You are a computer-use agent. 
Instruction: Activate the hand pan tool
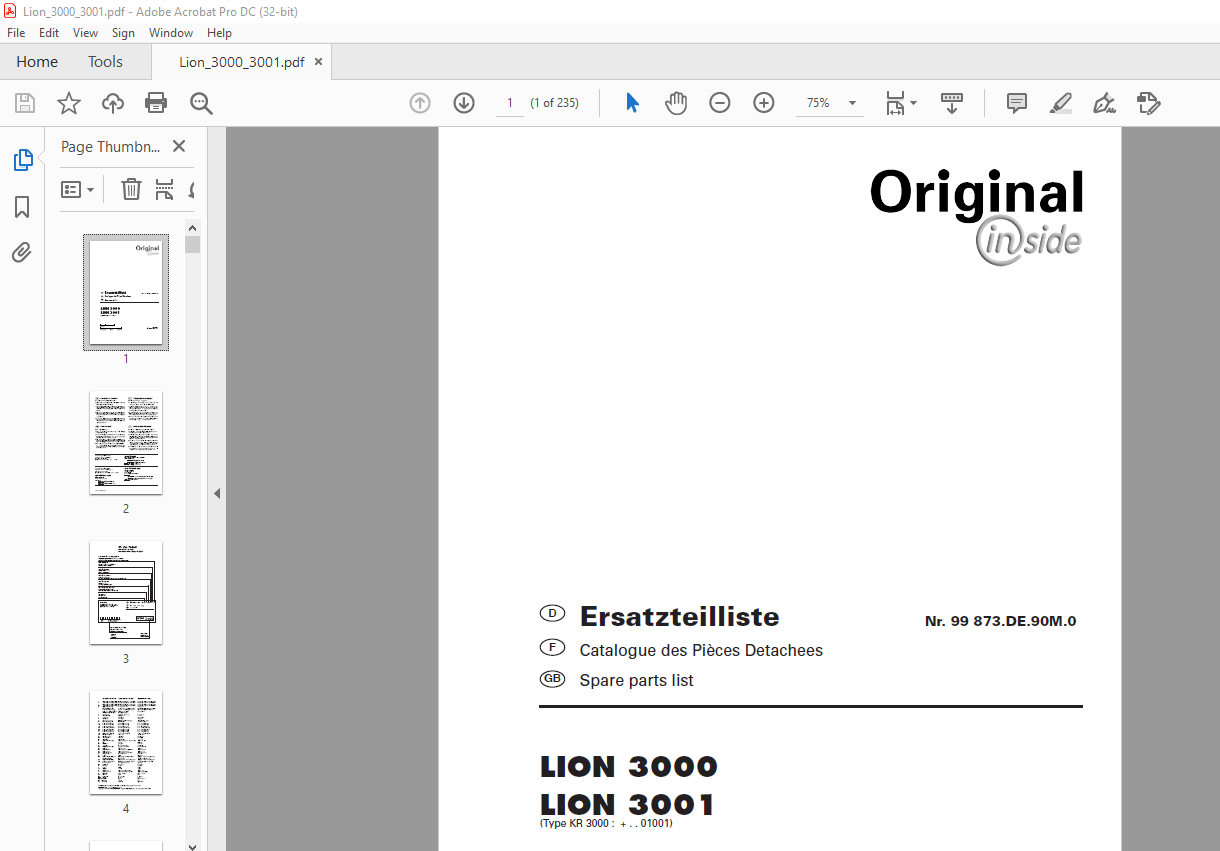(x=676, y=103)
